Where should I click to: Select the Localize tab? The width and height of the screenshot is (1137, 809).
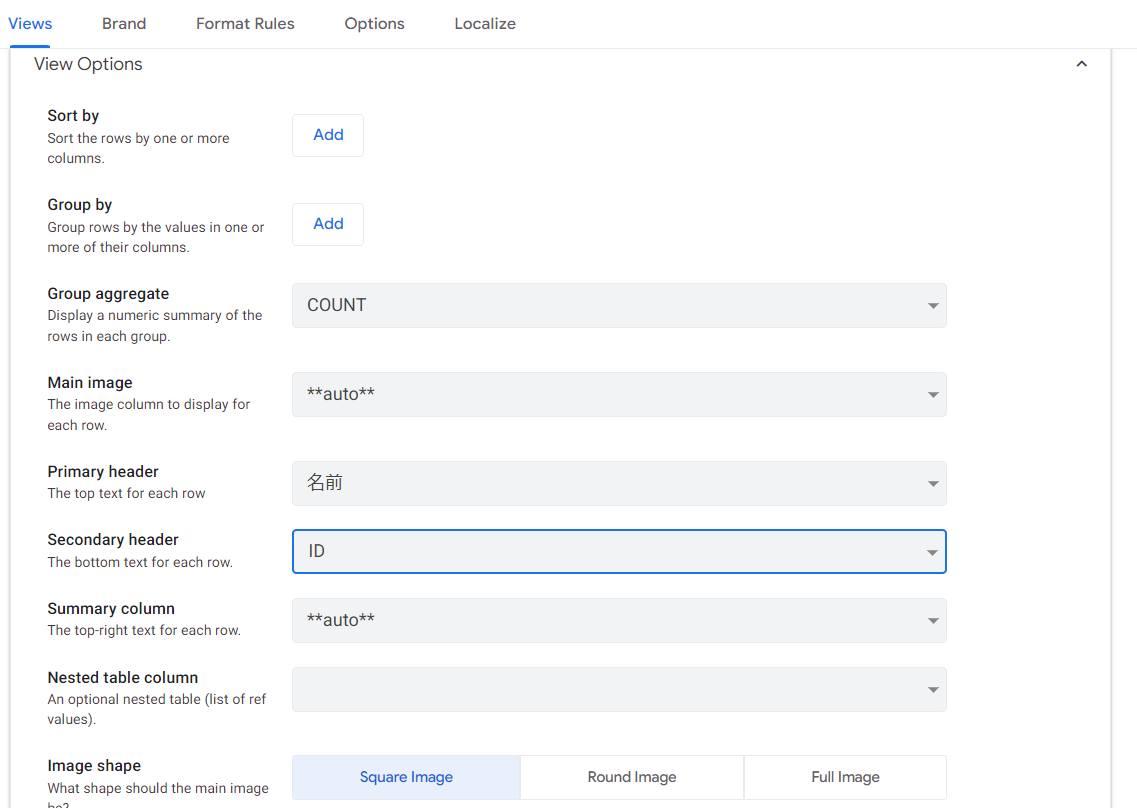[x=485, y=23]
